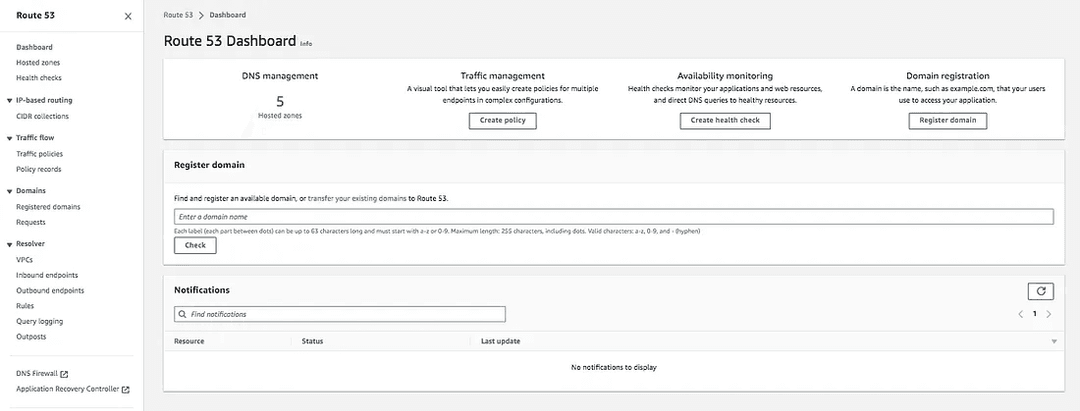Click the Check domain button
This screenshot has width=1080, height=411.
click(x=195, y=245)
